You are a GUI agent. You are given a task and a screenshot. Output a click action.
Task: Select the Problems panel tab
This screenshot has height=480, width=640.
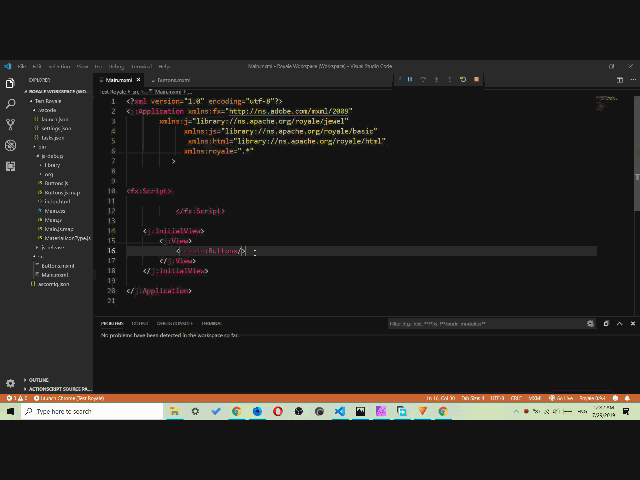point(112,323)
